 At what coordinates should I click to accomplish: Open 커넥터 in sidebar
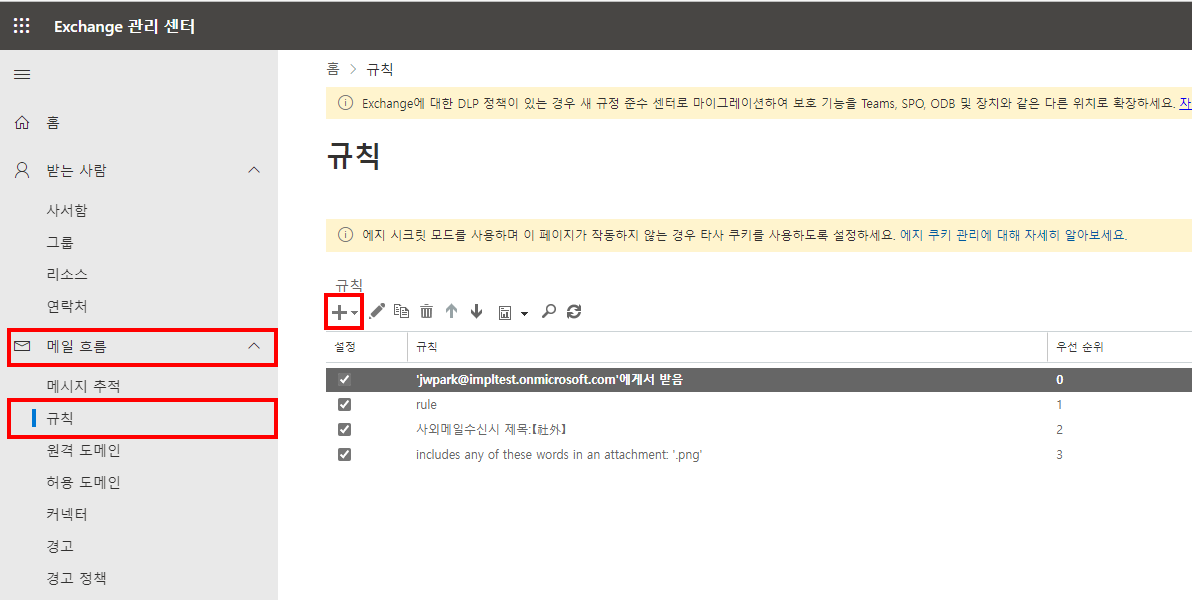click(x=67, y=514)
